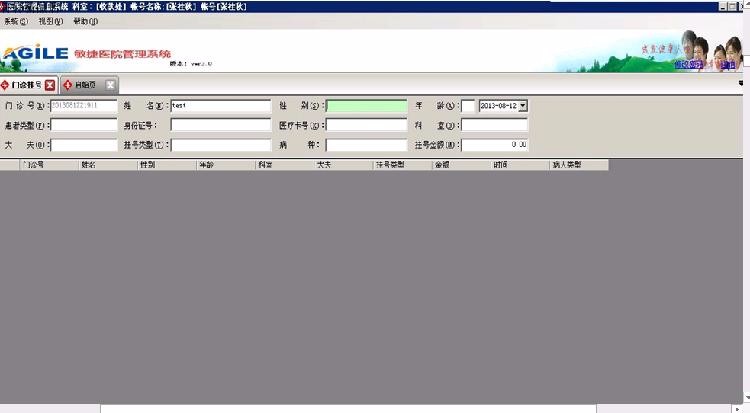This screenshot has width=750, height=413.
Task: Click the 挂号金额 field showing 0.00
Action: tap(495, 145)
